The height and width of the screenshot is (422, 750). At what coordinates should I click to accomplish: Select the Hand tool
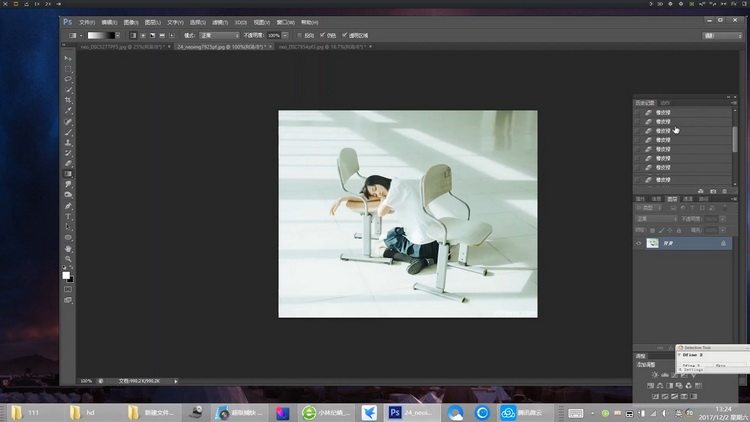pyautogui.click(x=68, y=249)
